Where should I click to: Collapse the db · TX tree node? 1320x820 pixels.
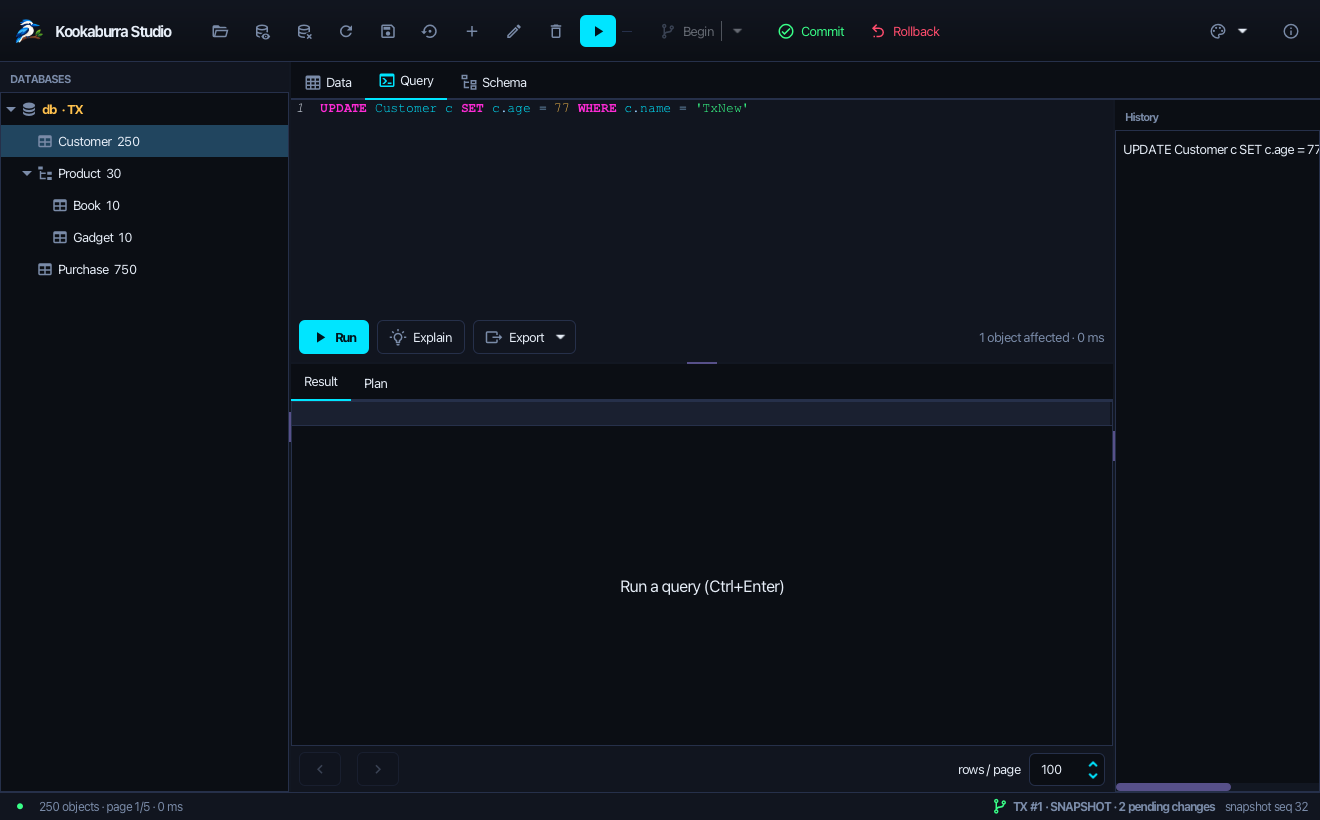(12, 109)
